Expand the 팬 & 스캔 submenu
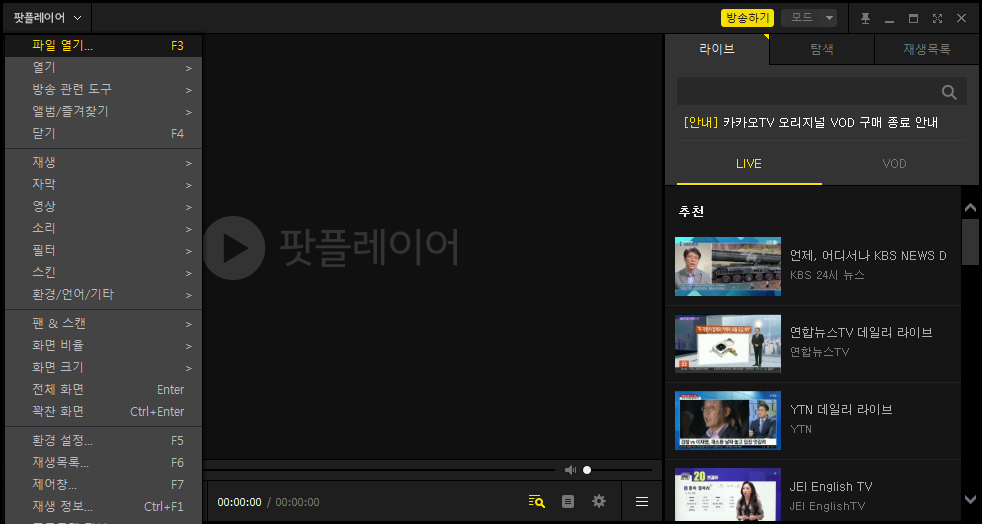Viewport: 982px width, 524px height. (103, 324)
